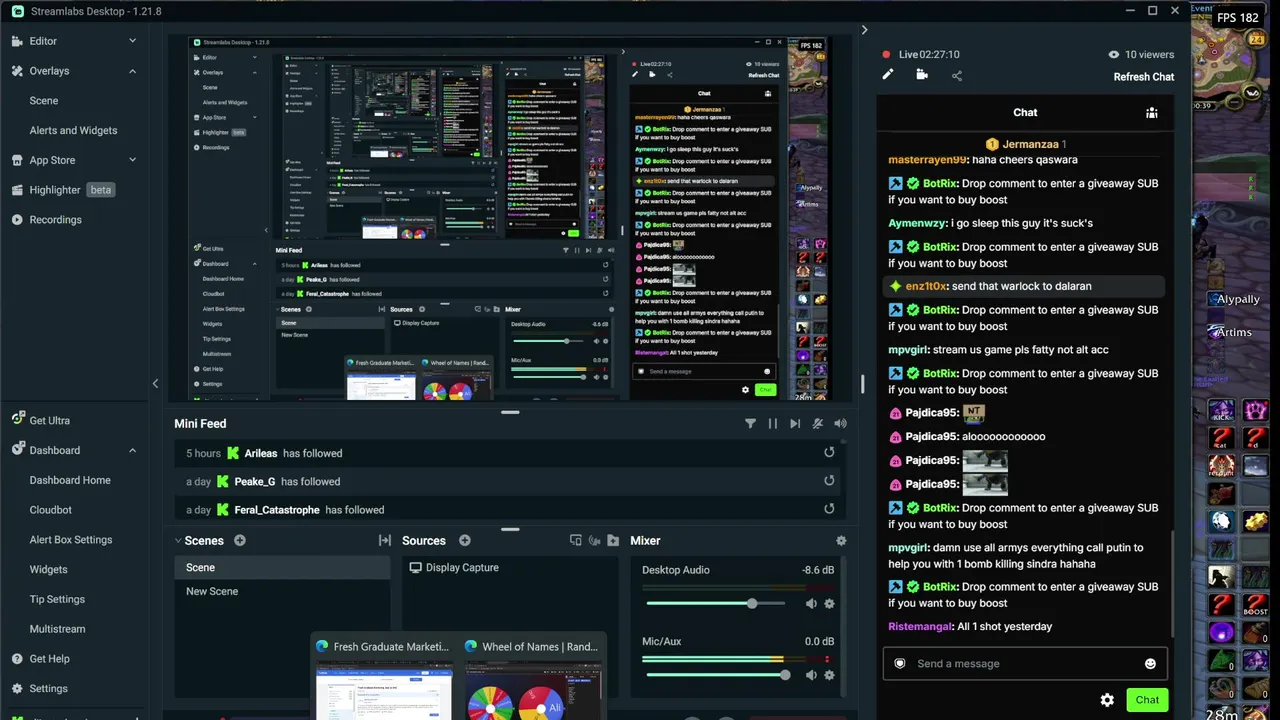Go to Scene under Overlays

pyautogui.click(x=44, y=101)
